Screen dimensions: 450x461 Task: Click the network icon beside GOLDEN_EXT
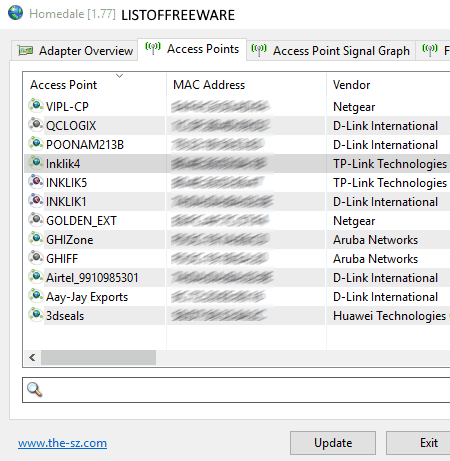36,220
